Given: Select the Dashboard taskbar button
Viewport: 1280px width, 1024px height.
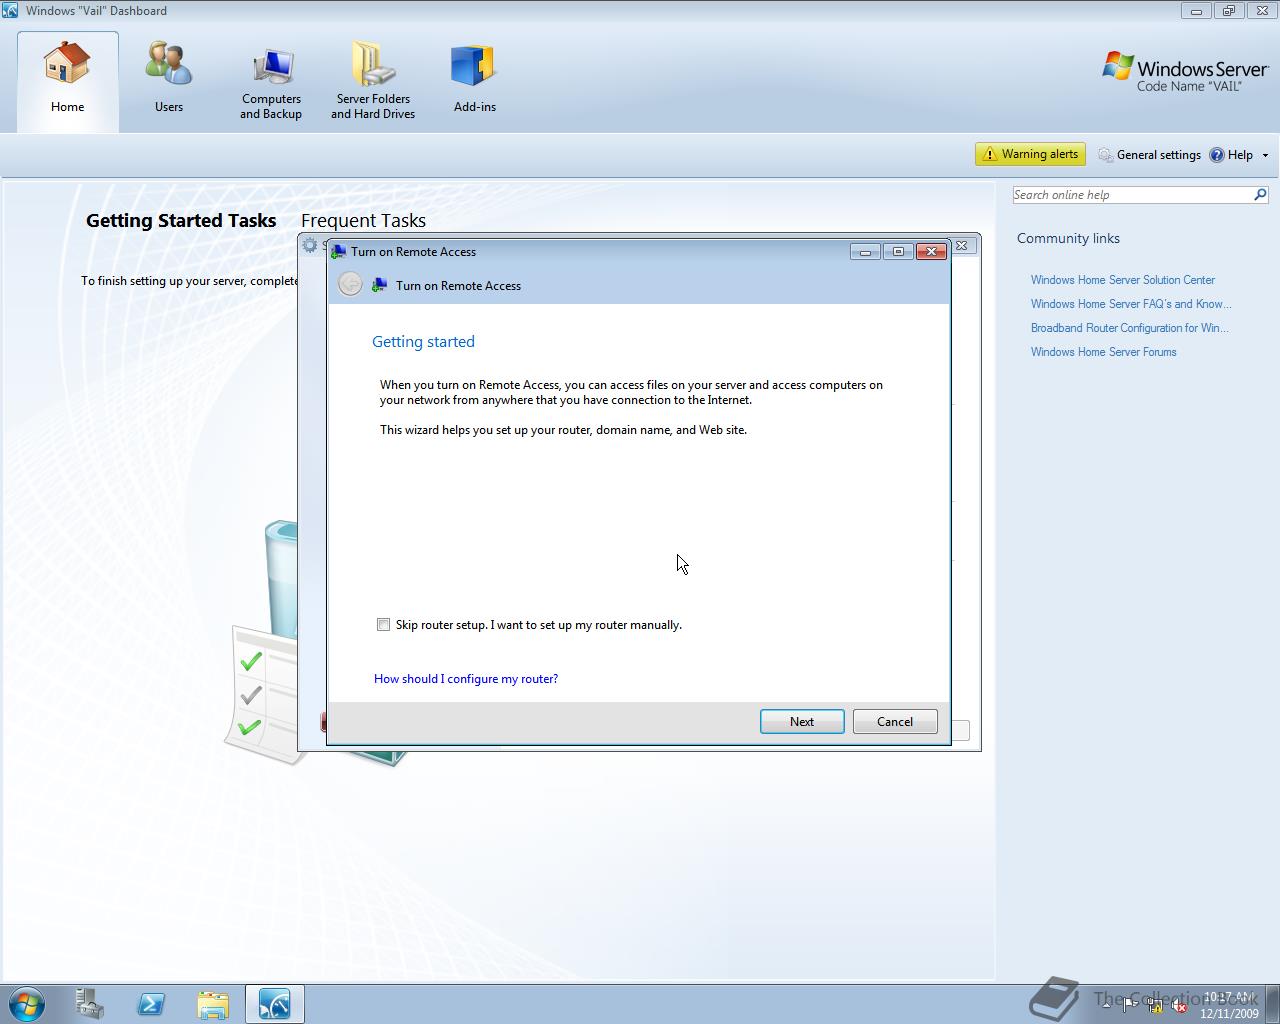Looking at the screenshot, I should coord(275,1004).
